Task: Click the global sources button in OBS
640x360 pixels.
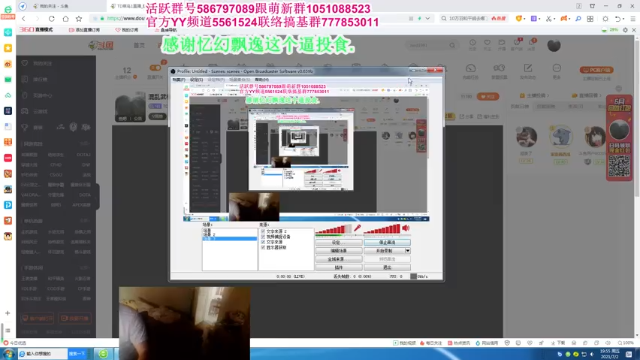Action: pos(338,259)
